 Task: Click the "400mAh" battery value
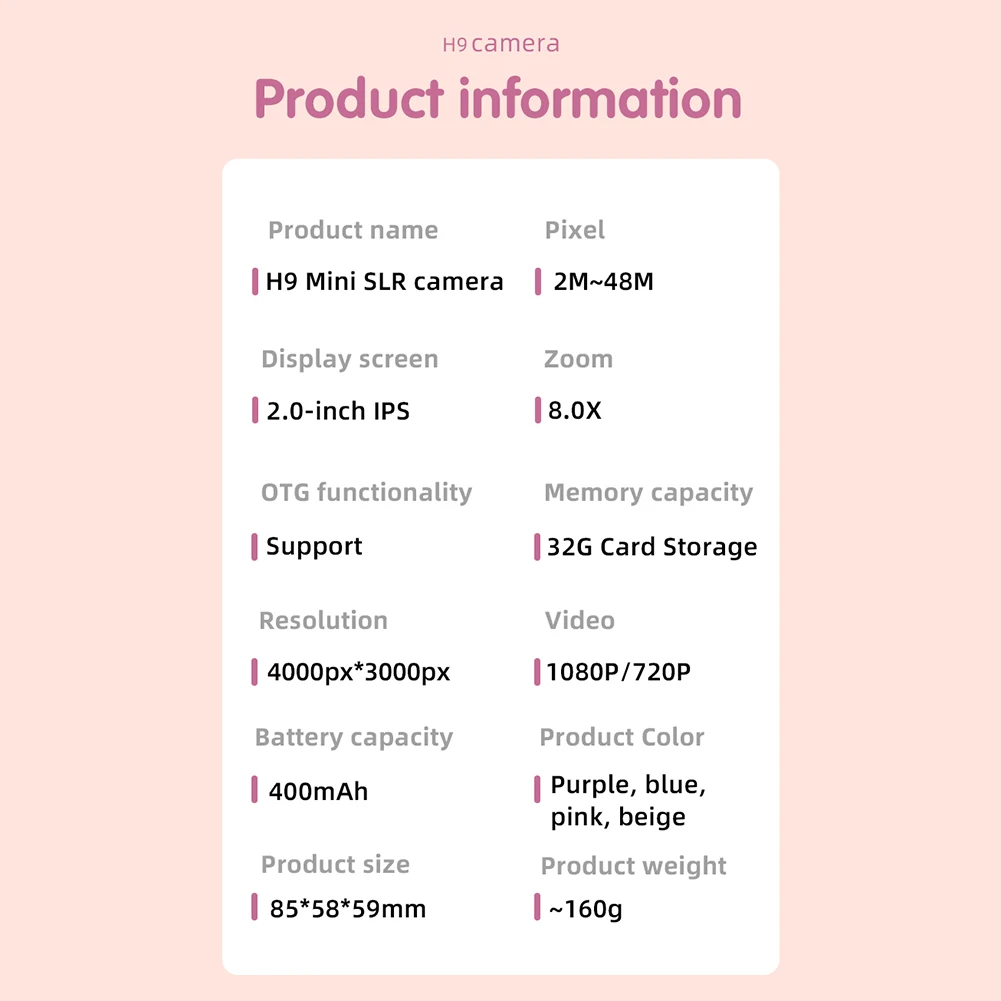point(318,792)
